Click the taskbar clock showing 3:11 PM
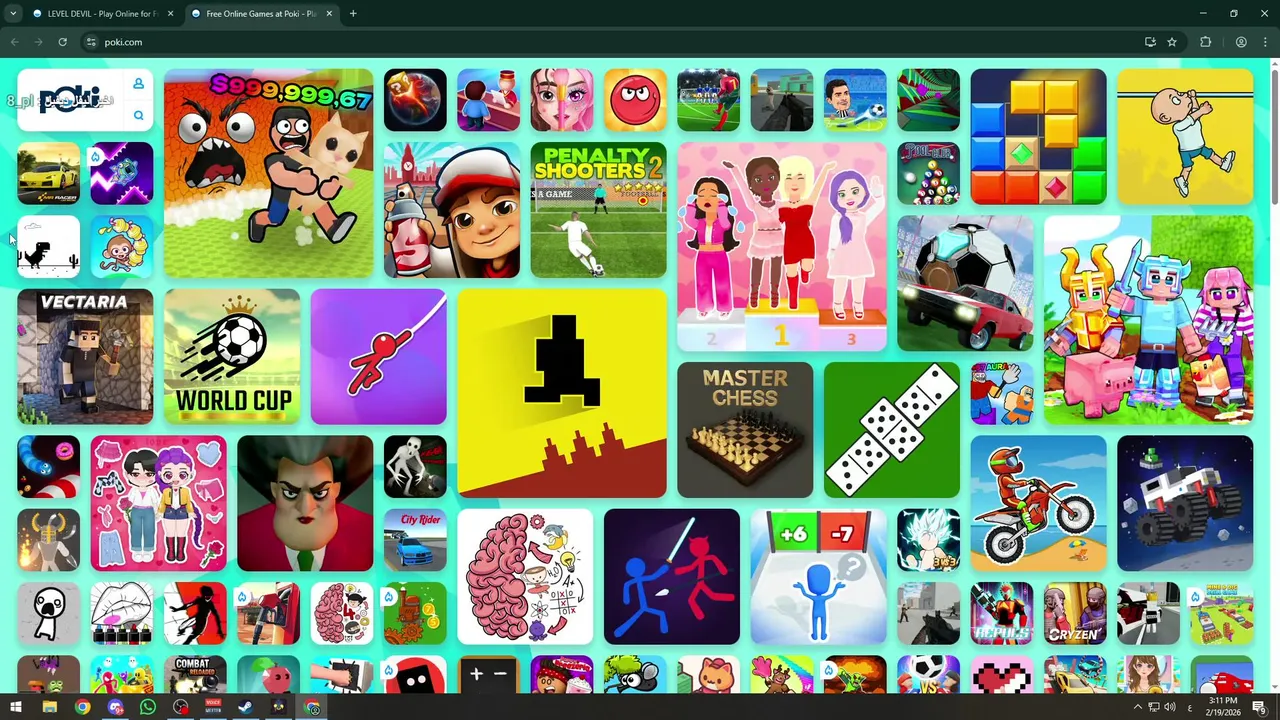The image size is (1280, 720). [x=1223, y=707]
